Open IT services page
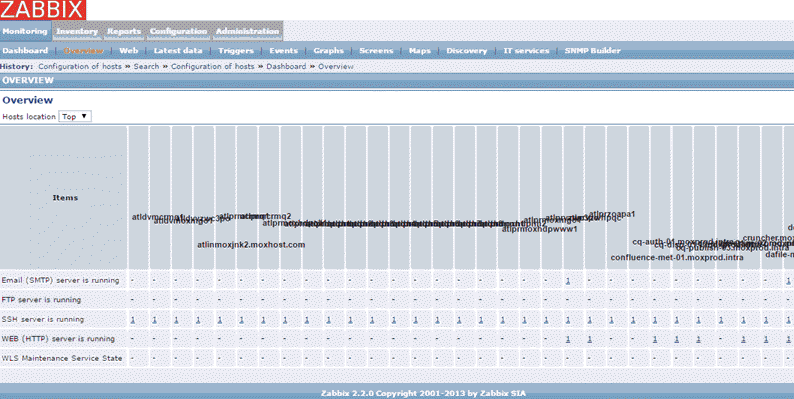794x399 pixels. tap(526, 51)
